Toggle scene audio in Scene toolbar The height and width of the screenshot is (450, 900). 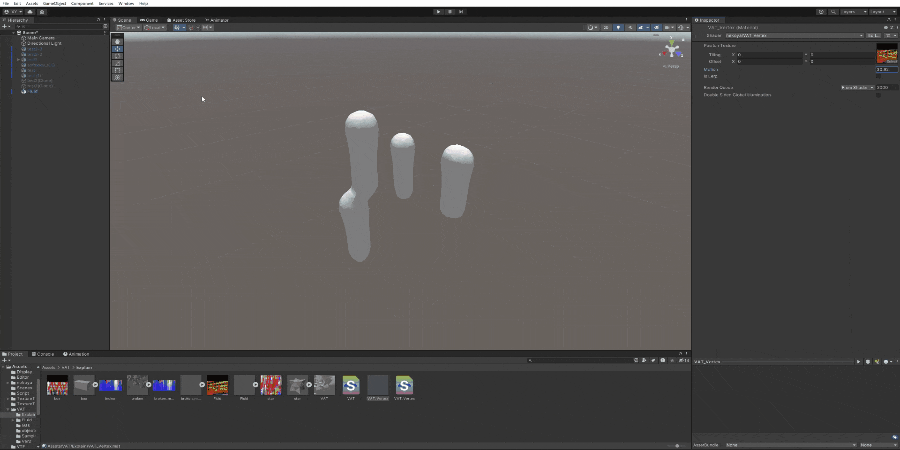pyautogui.click(x=630, y=27)
